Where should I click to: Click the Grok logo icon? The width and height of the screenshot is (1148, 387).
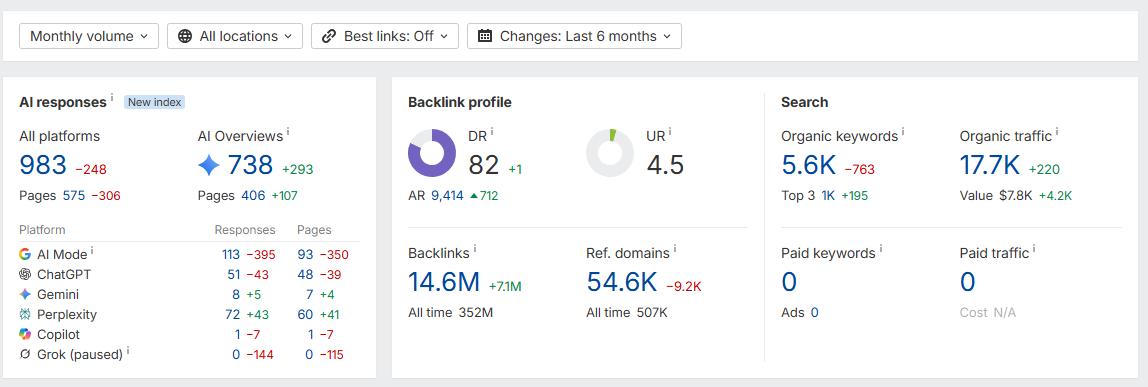tap(25, 354)
